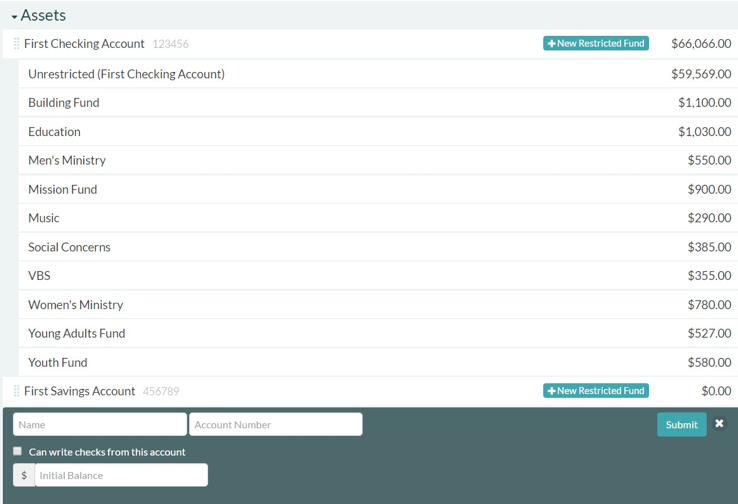Add New Restricted Fund to First Savings Account
The width and height of the screenshot is (738, 504).
[596, 391]
